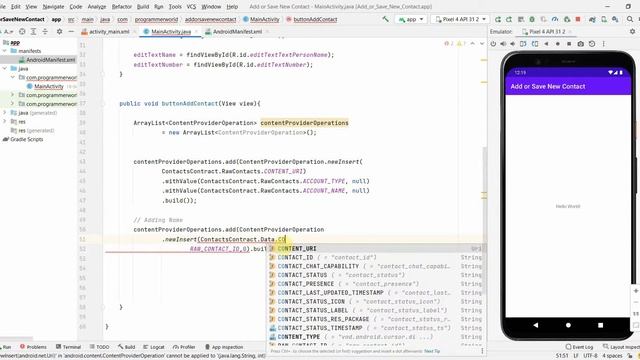Open the Device Manager icon in toolbar

click(x=604, y=19)
